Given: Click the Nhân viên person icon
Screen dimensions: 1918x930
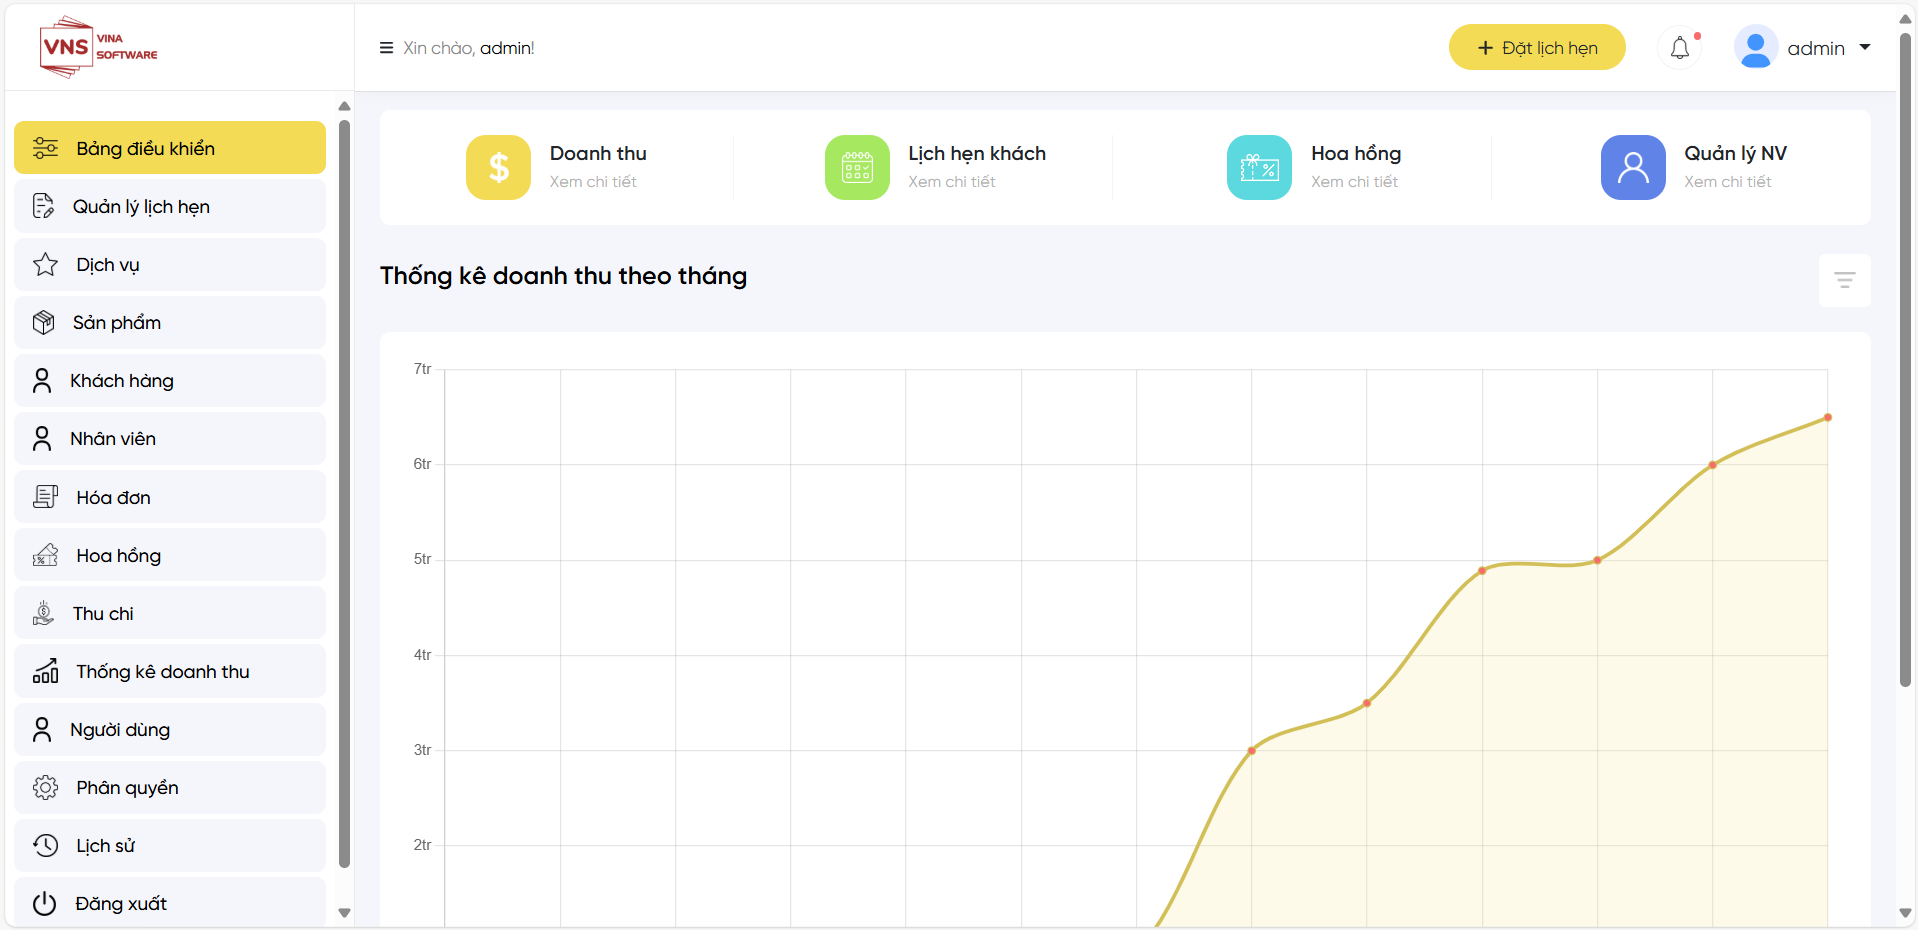Looking at the screenshot, I should pyautogui.click(x=42, y=438).
